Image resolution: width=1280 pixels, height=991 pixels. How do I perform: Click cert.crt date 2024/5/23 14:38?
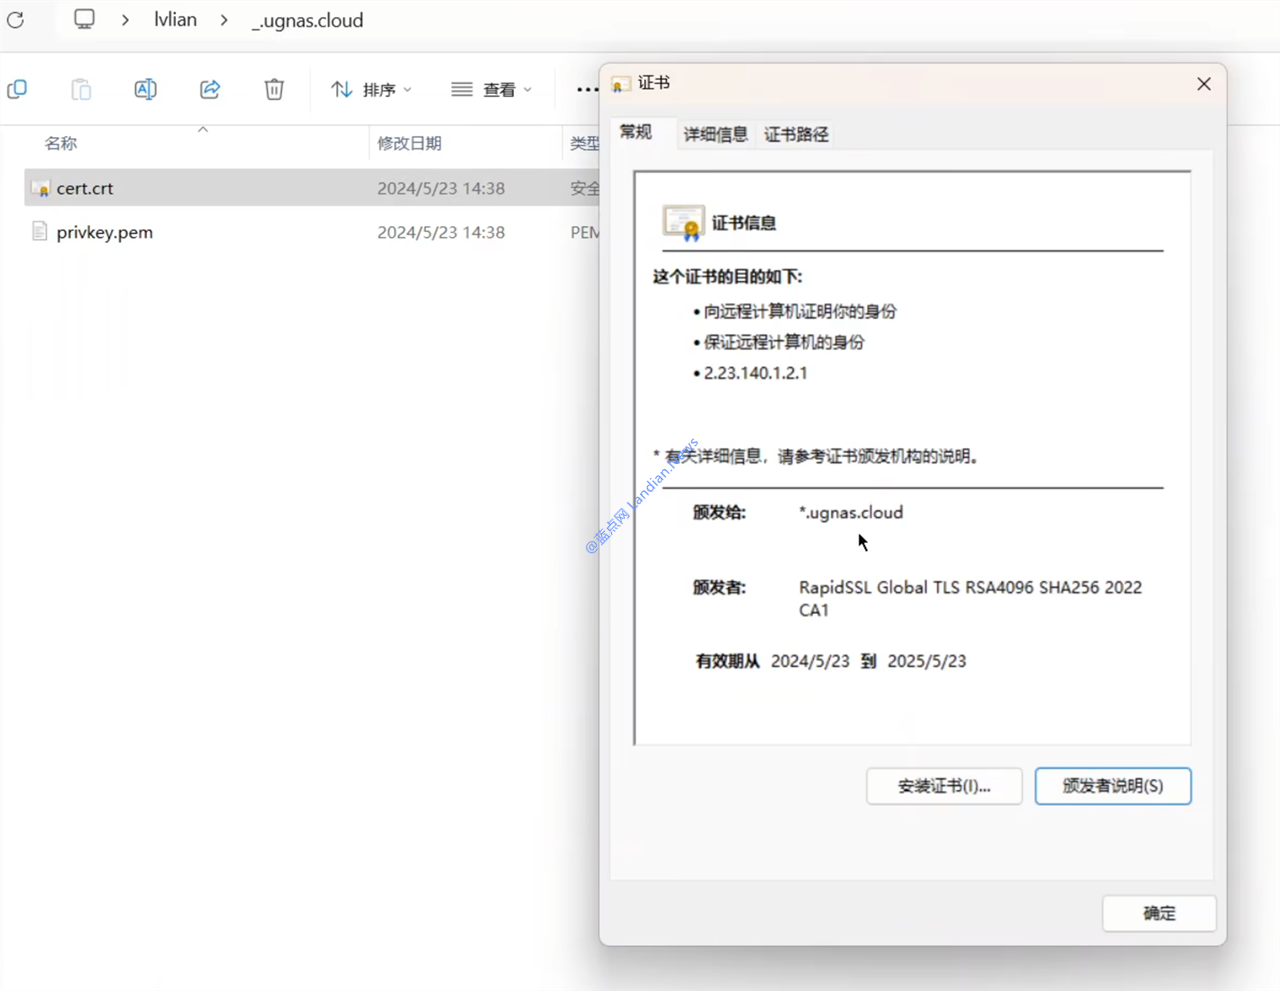tap(441, 188)
